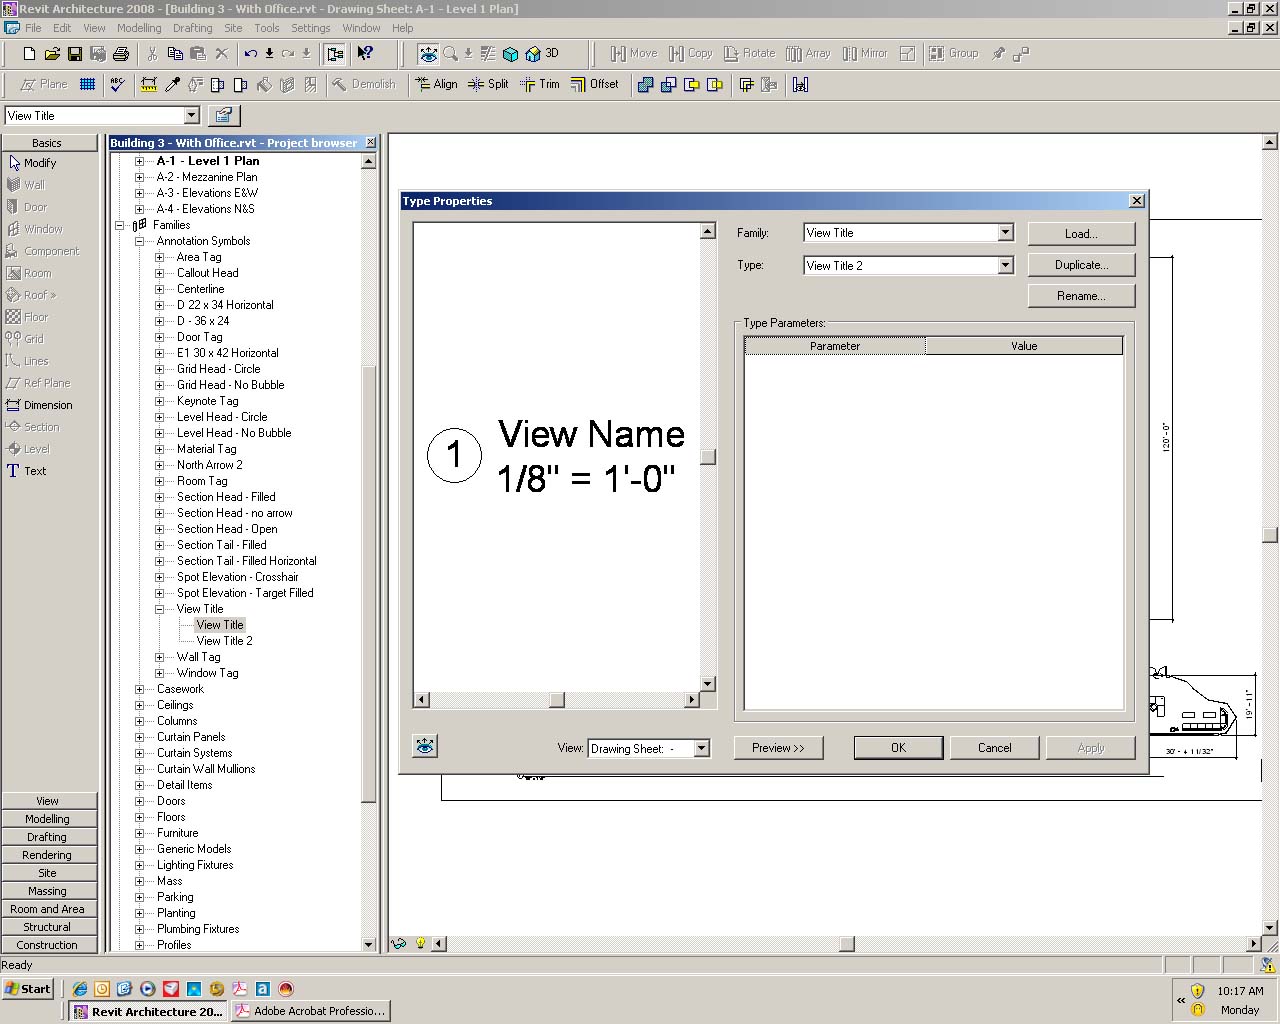Open the Type dropdown showing View Title 2
Screen dimensions: 1280x1024
click(x=1005, y=265)
